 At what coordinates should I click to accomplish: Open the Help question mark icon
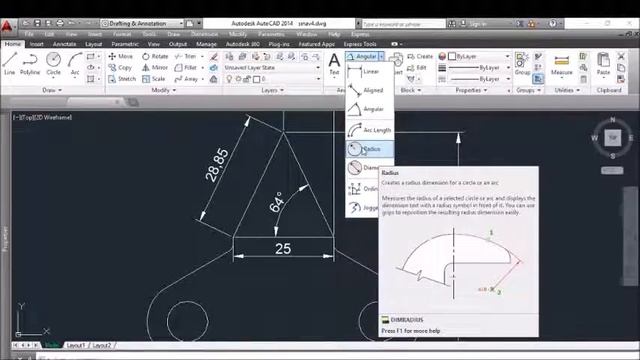coord(552,24)
